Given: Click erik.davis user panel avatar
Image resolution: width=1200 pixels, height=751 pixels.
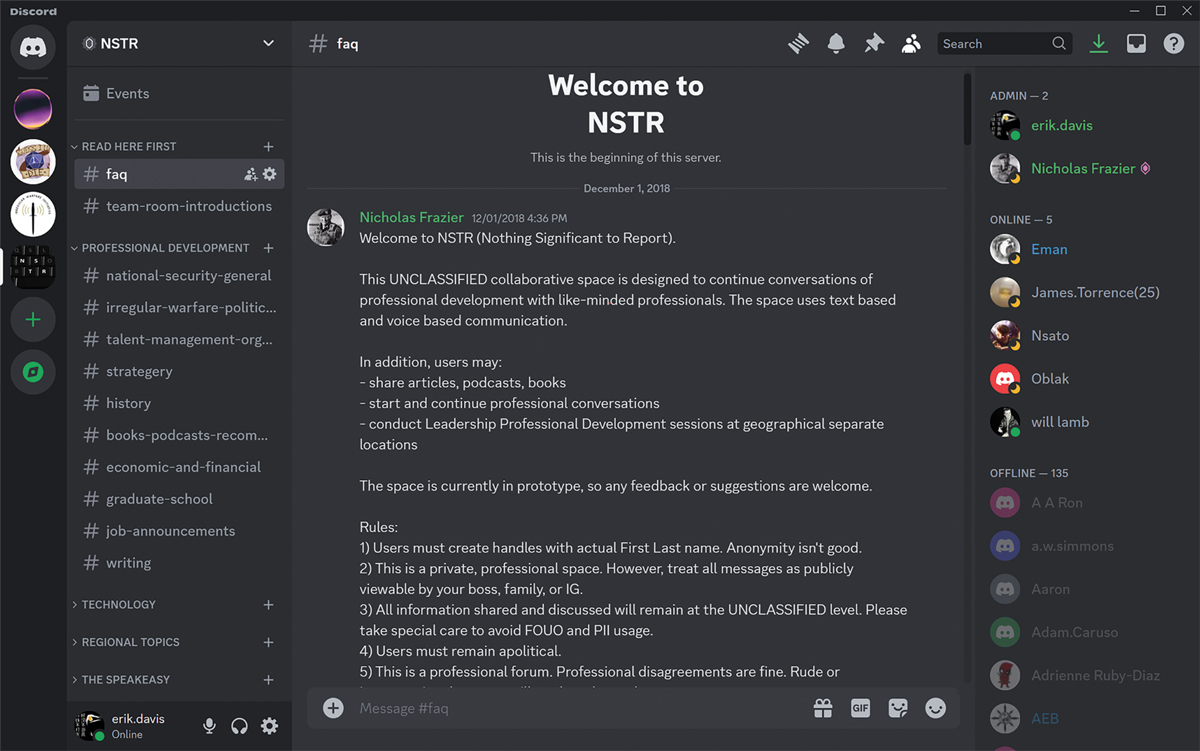Looking at the screenshot, I should 90,727.
